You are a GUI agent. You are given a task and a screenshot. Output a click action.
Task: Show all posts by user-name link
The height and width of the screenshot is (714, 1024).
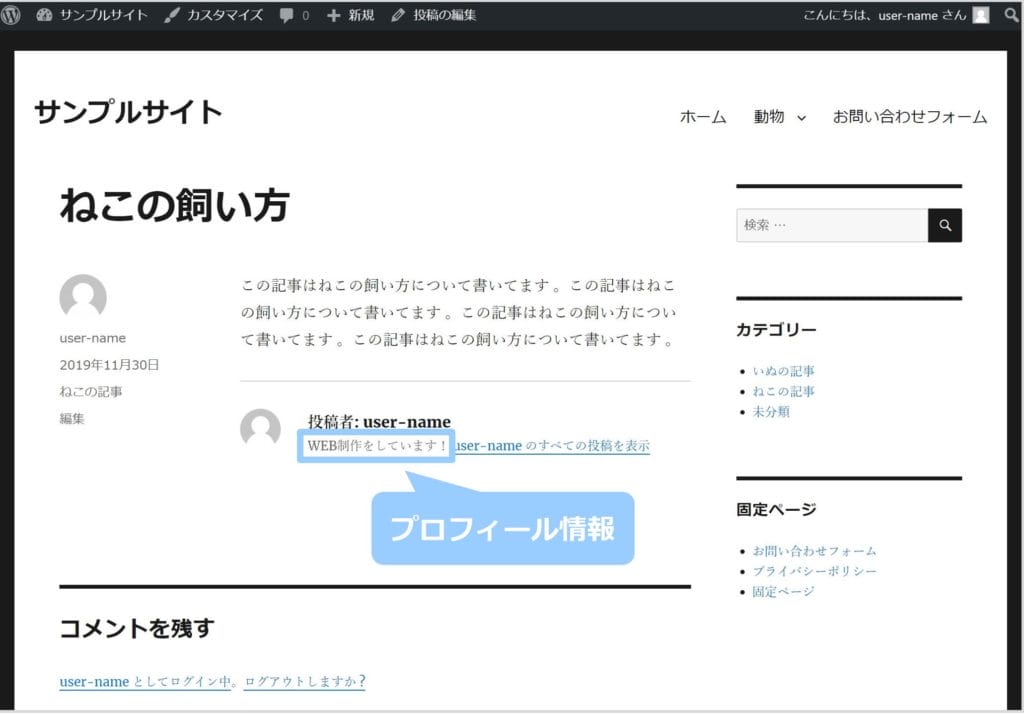coord(553,446)
